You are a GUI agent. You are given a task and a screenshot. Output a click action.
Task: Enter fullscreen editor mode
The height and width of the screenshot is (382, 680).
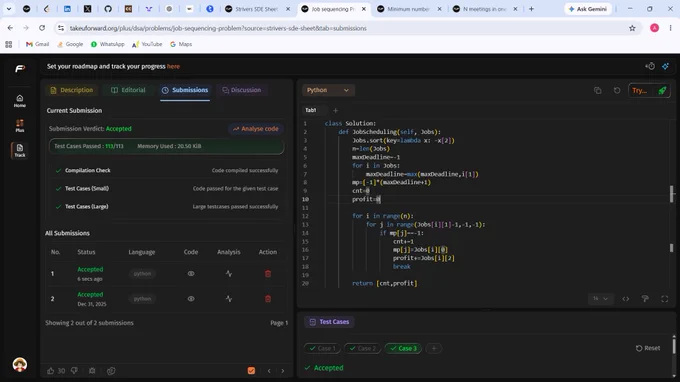[664, 299]
